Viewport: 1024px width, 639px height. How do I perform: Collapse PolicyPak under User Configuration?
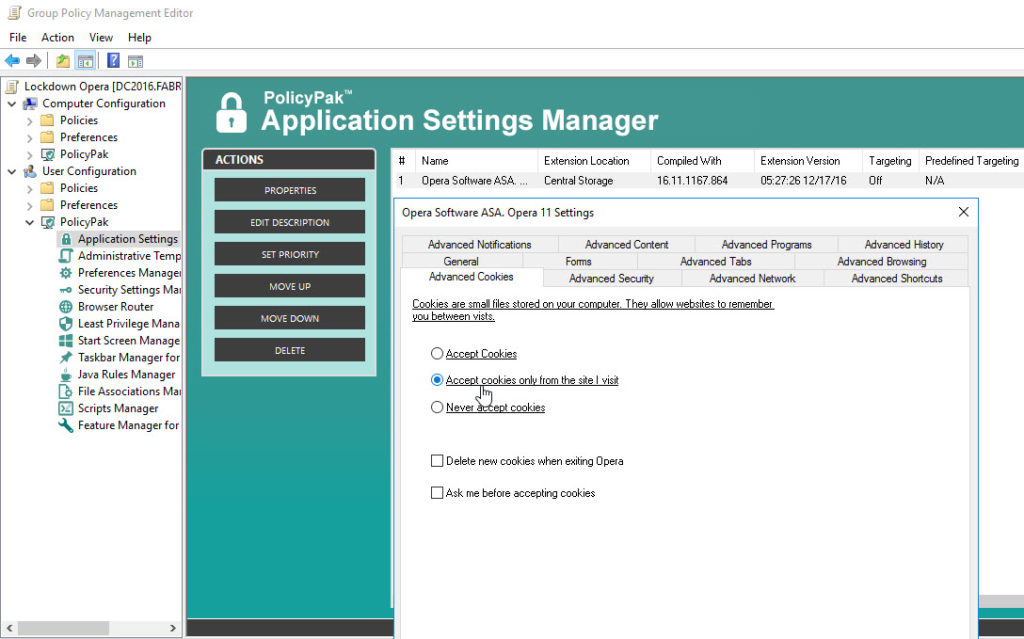(x=29, y=222)
